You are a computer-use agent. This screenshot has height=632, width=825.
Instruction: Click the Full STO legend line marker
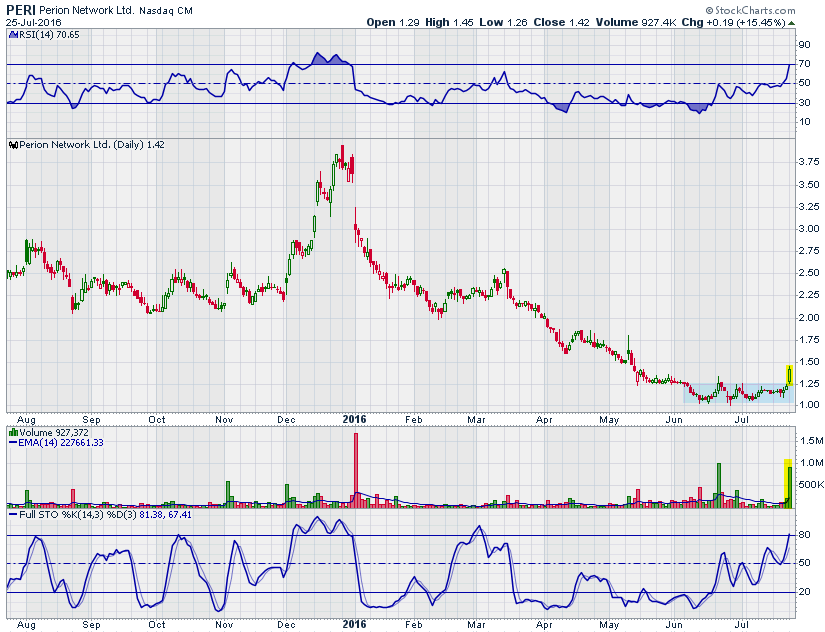[x=12, y=515]
